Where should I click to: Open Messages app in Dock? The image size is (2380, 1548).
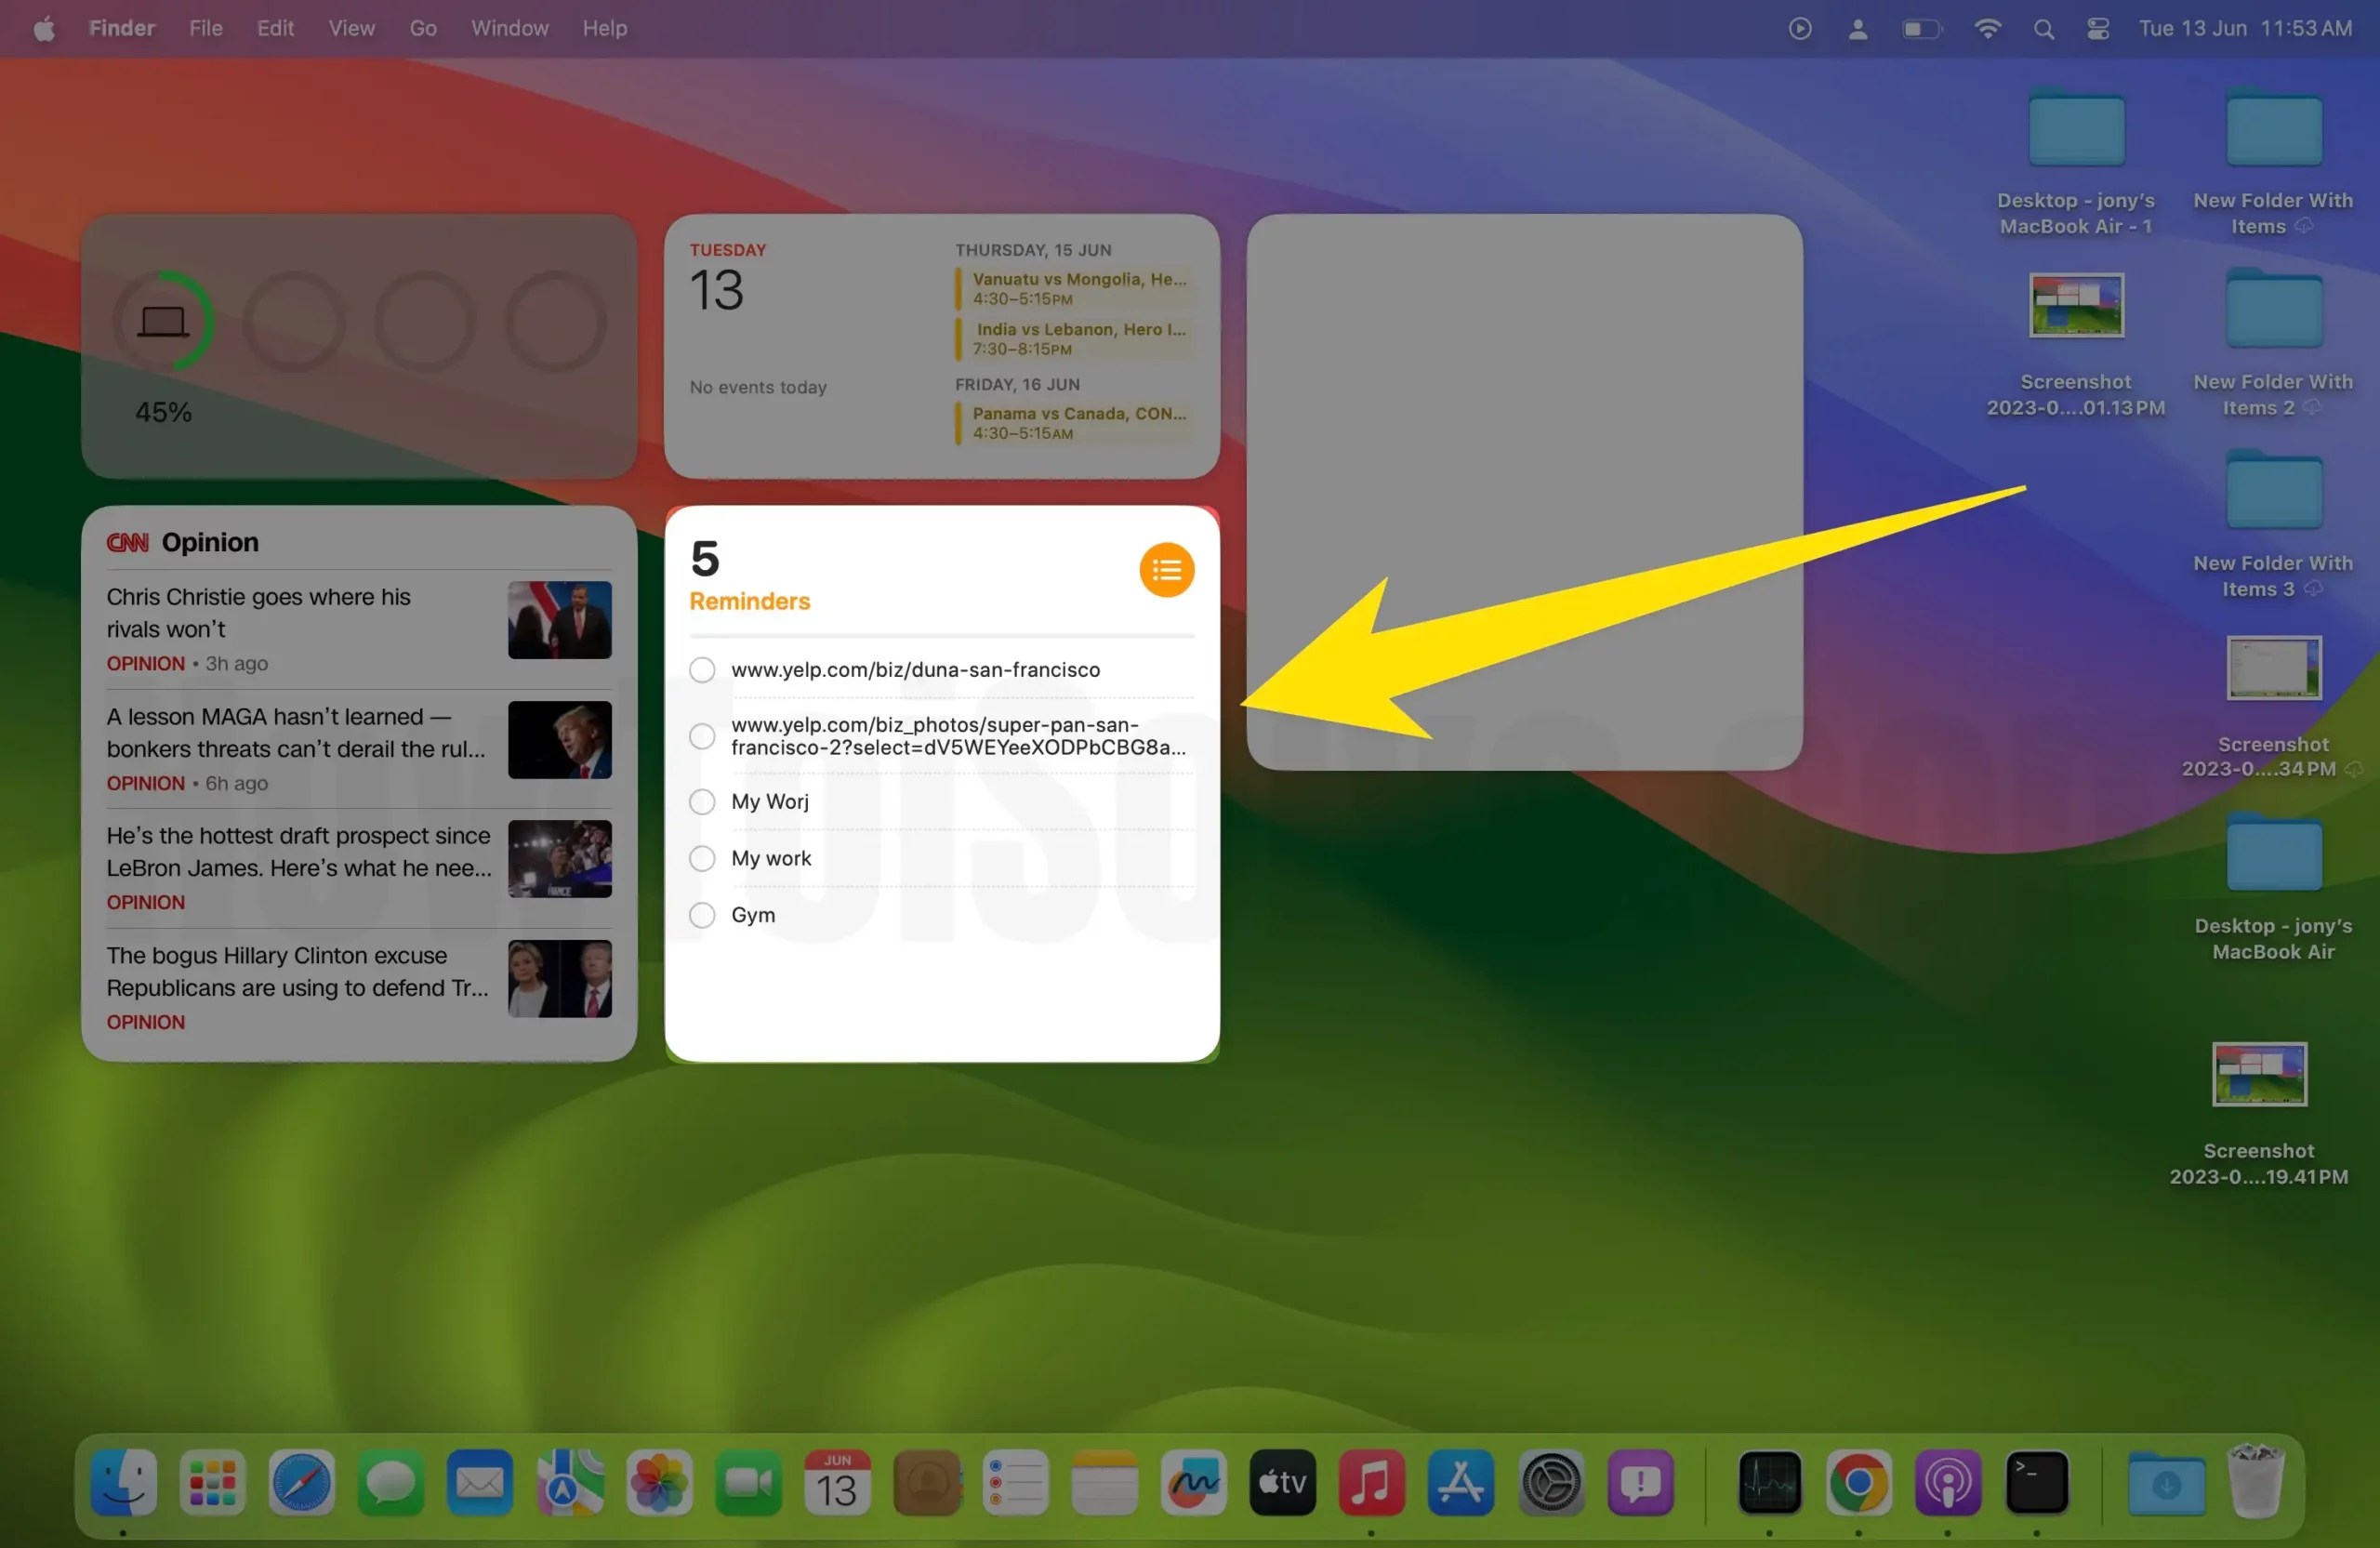tap(390, 1481)
